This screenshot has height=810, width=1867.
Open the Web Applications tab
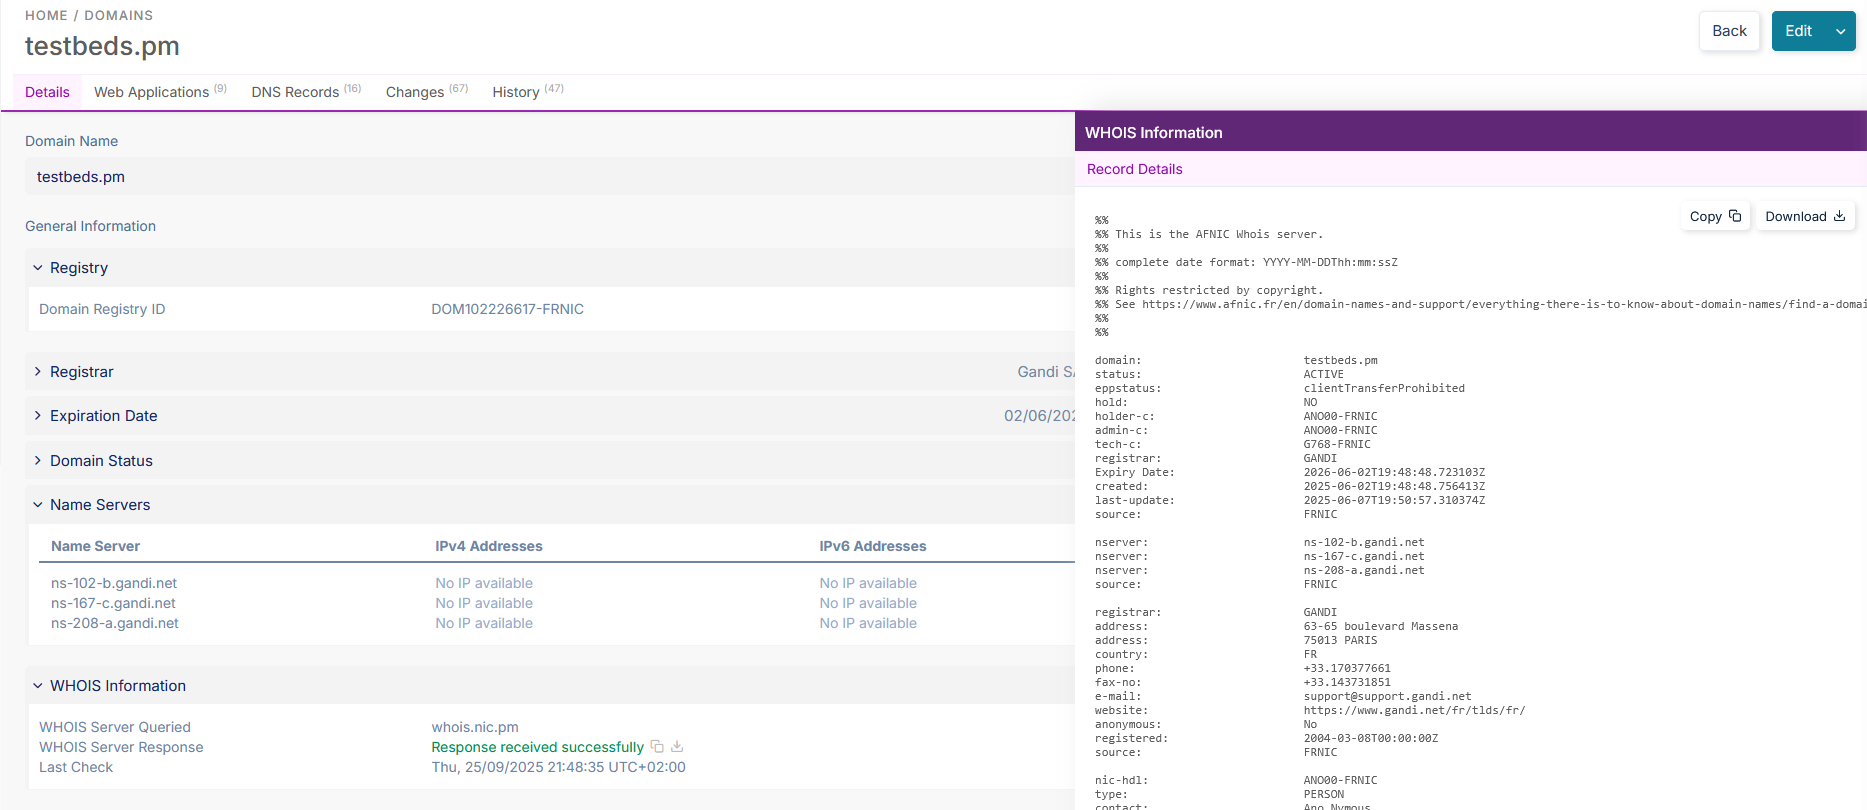click(x=160, y=92)
